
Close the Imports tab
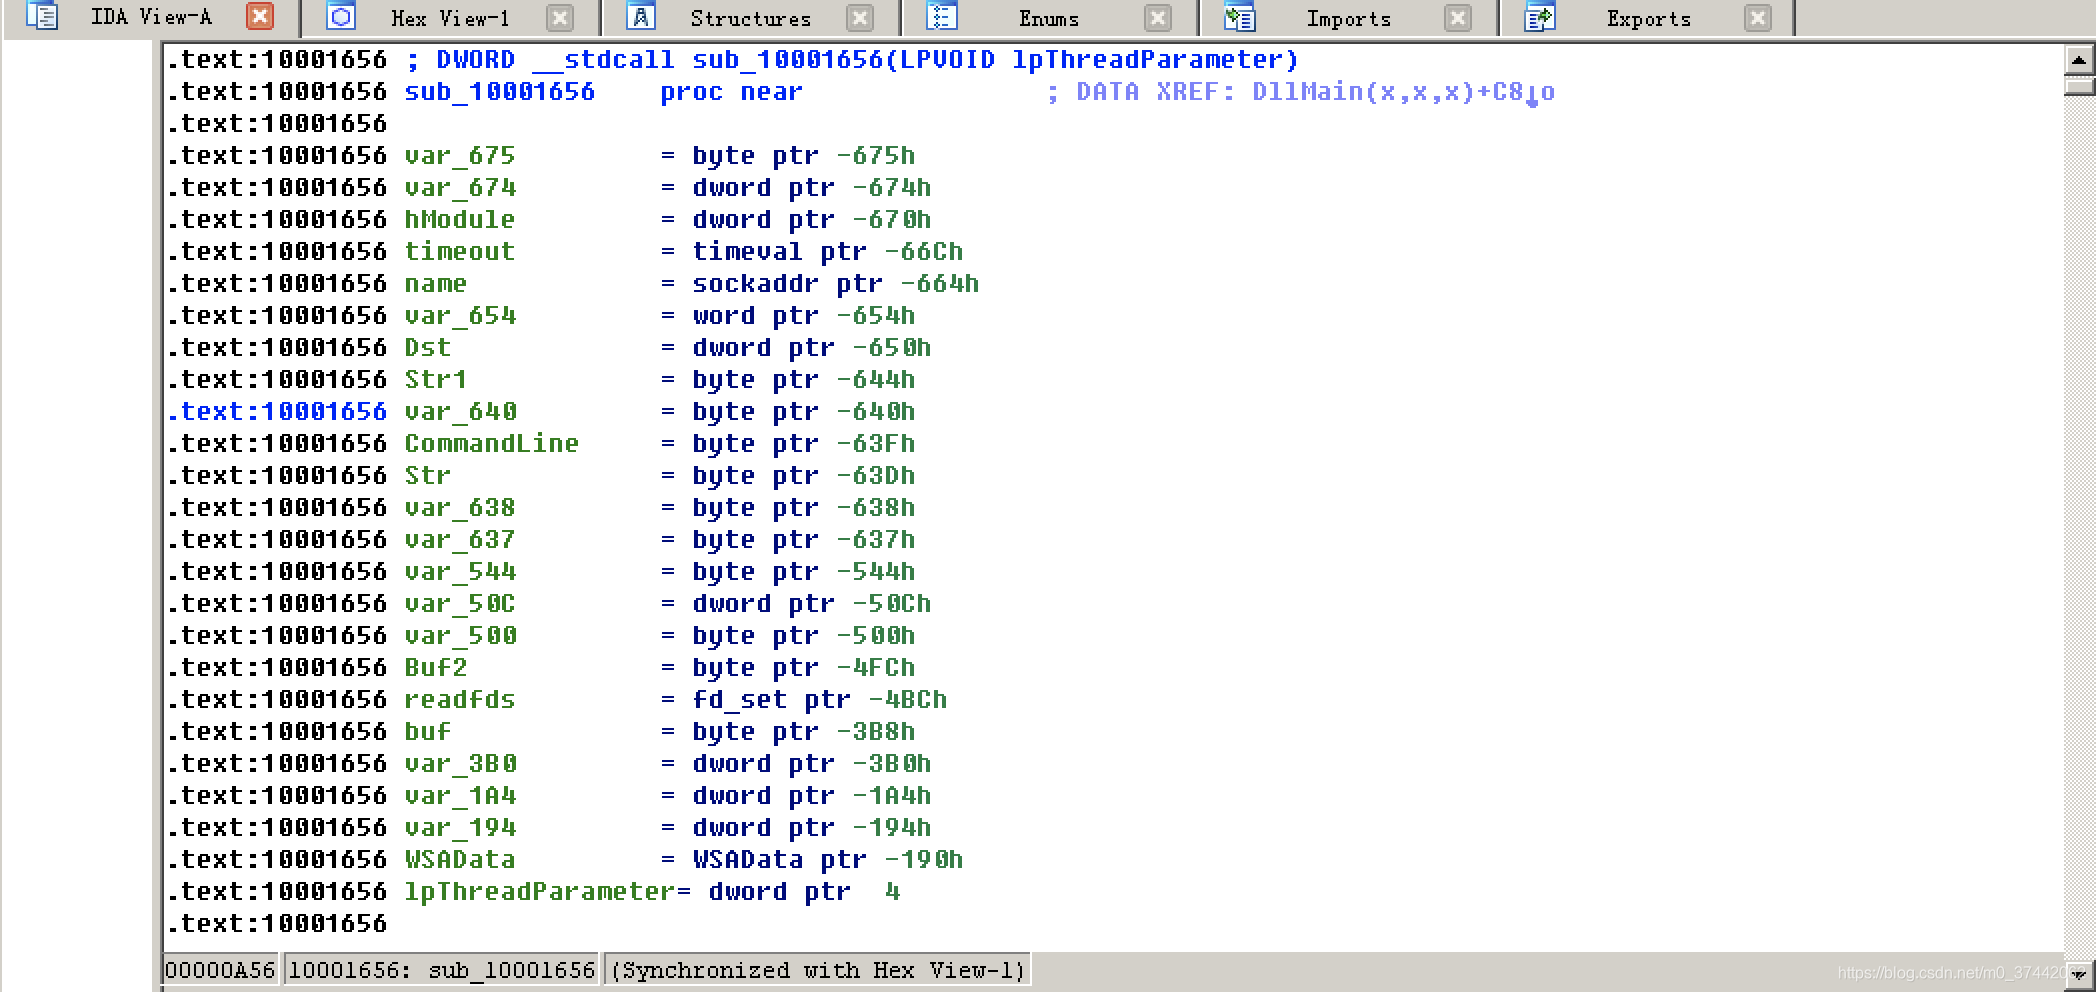(x=1458, y=17)
